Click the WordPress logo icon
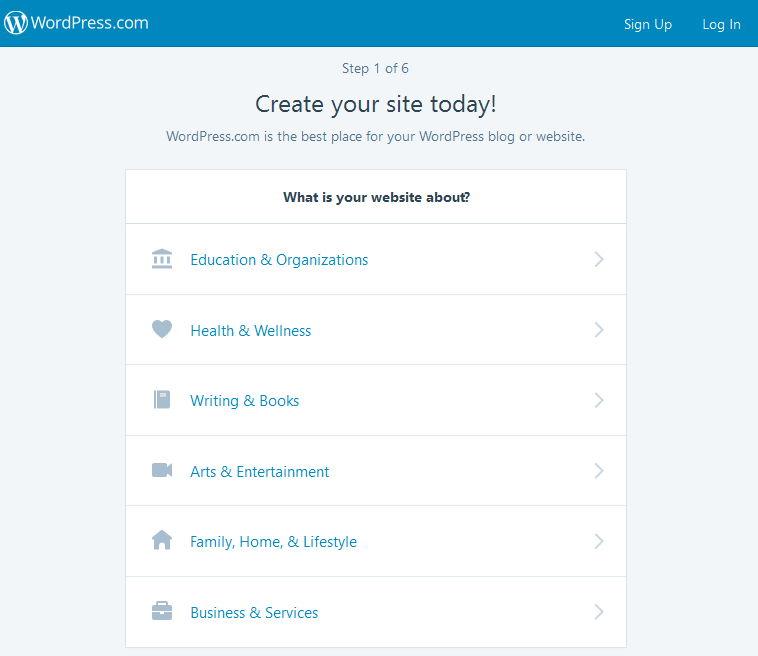 click(16, 23)
